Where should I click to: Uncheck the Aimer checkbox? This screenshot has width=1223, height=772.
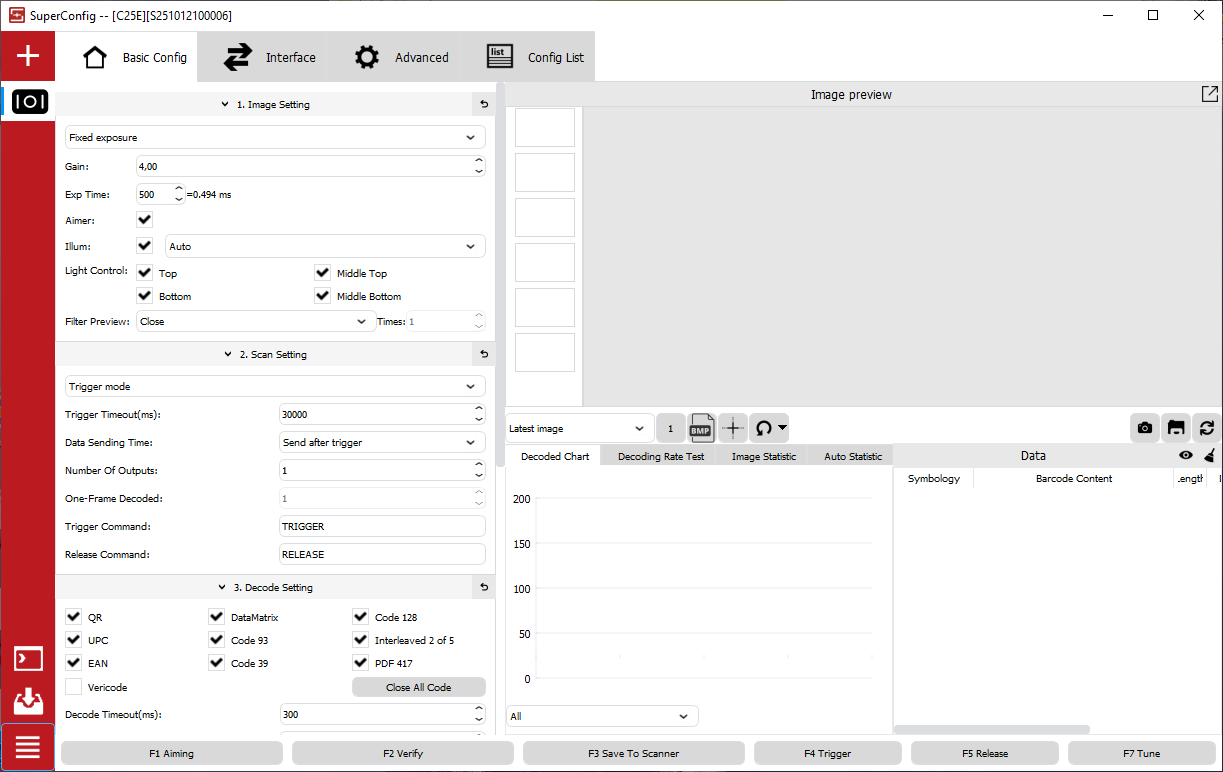(145, 219)
